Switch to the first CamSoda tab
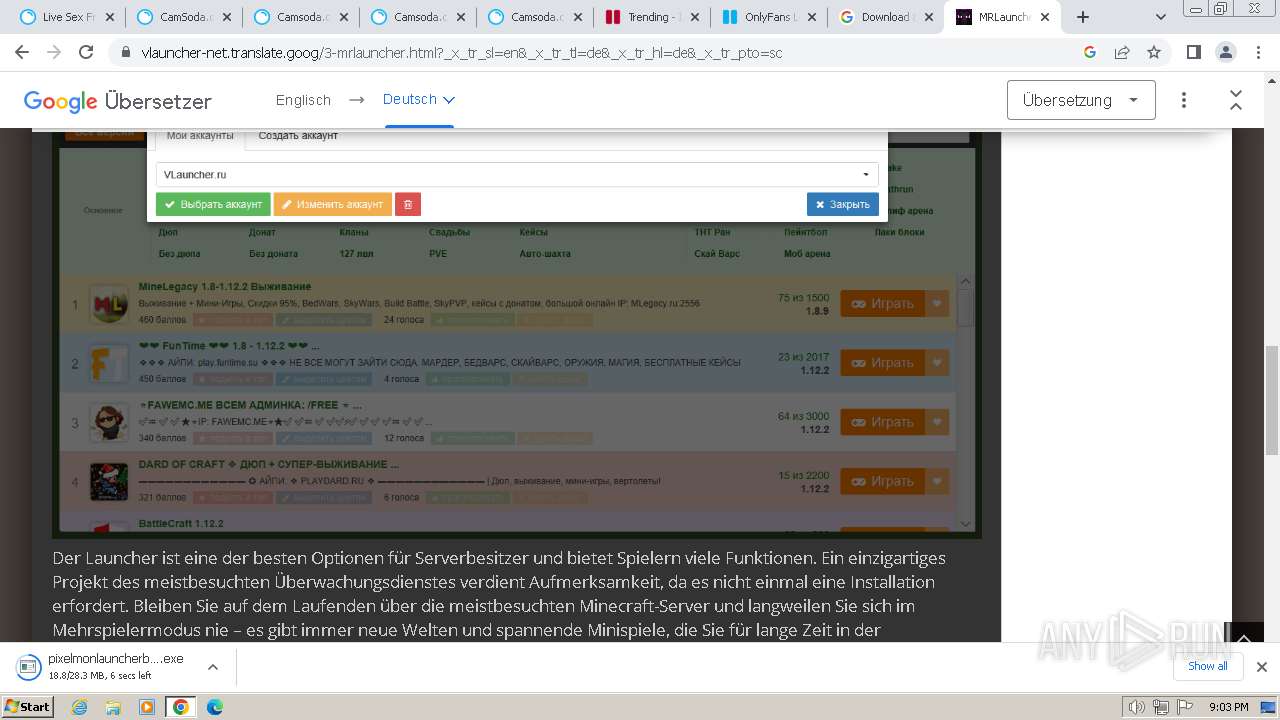 pos(185,17)
